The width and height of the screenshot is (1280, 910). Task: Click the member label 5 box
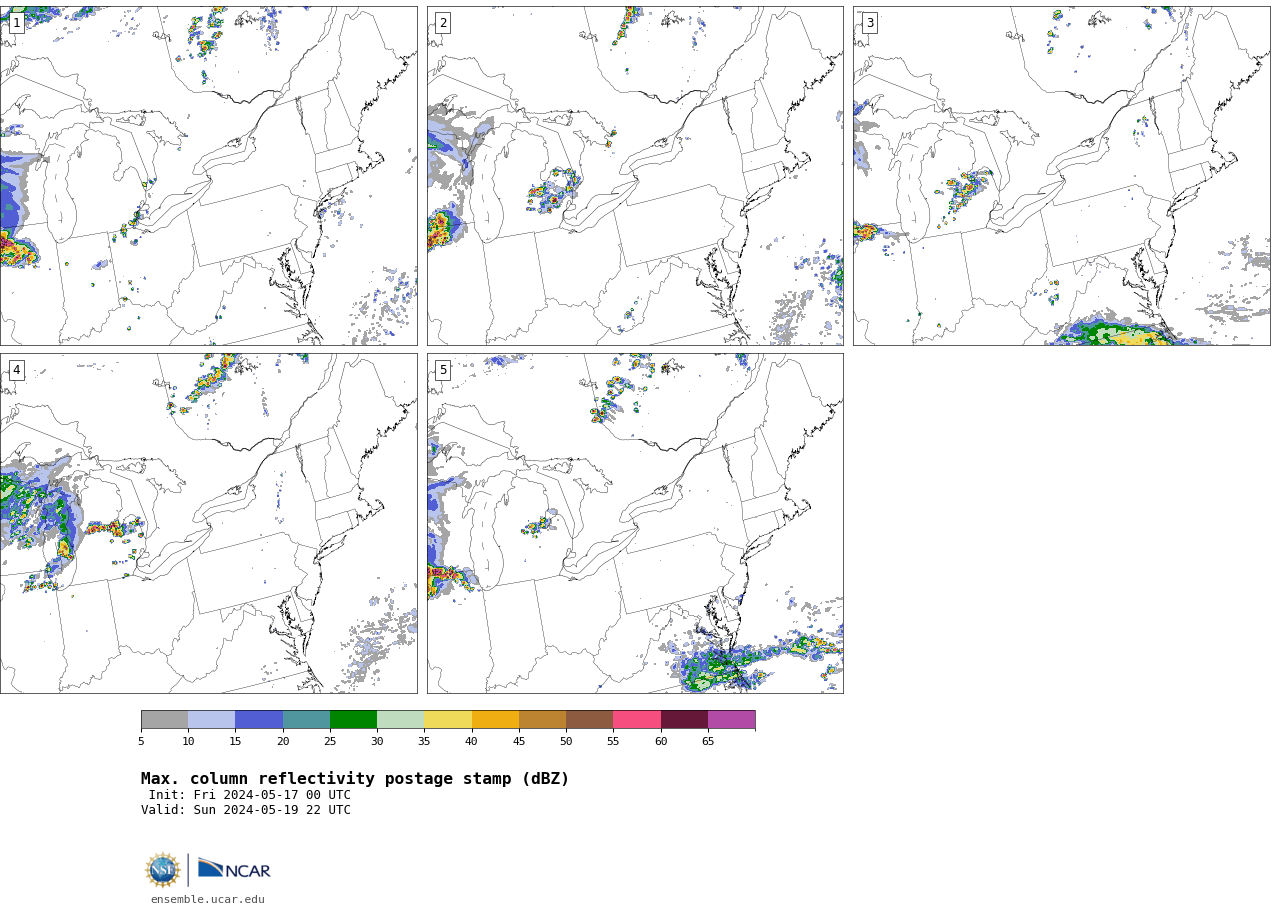(443, 370)
